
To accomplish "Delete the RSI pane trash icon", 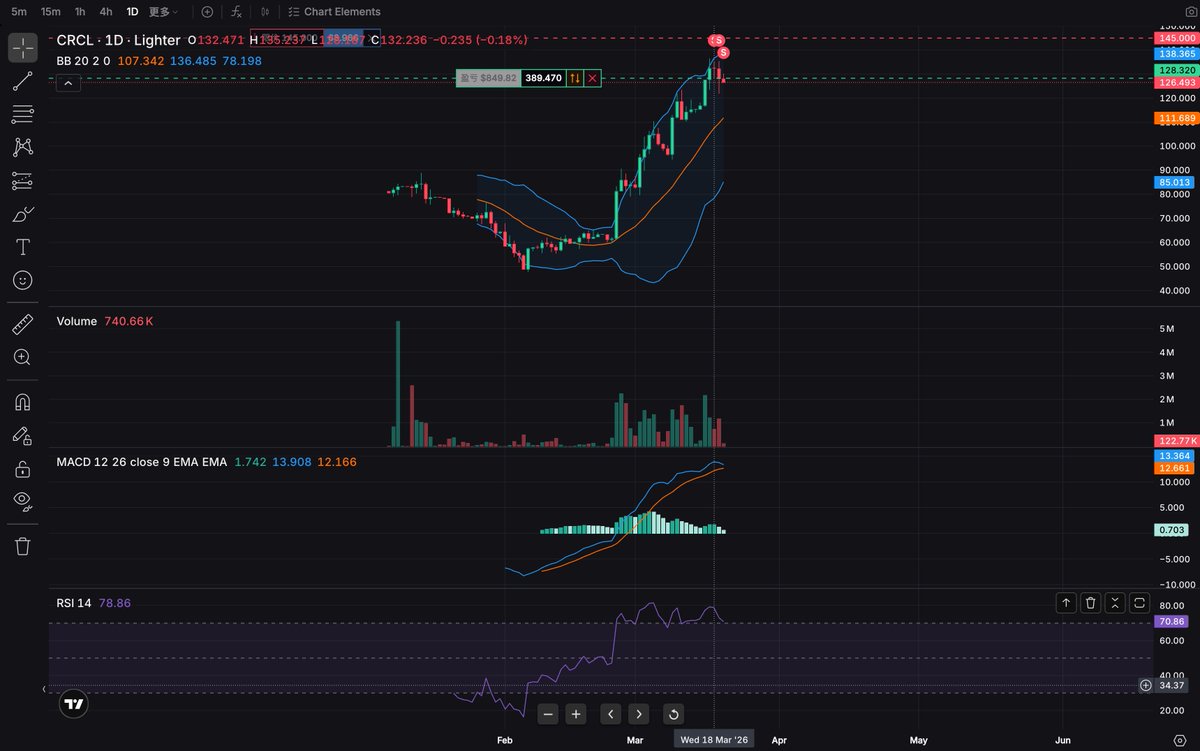I will click(1090, 603).
